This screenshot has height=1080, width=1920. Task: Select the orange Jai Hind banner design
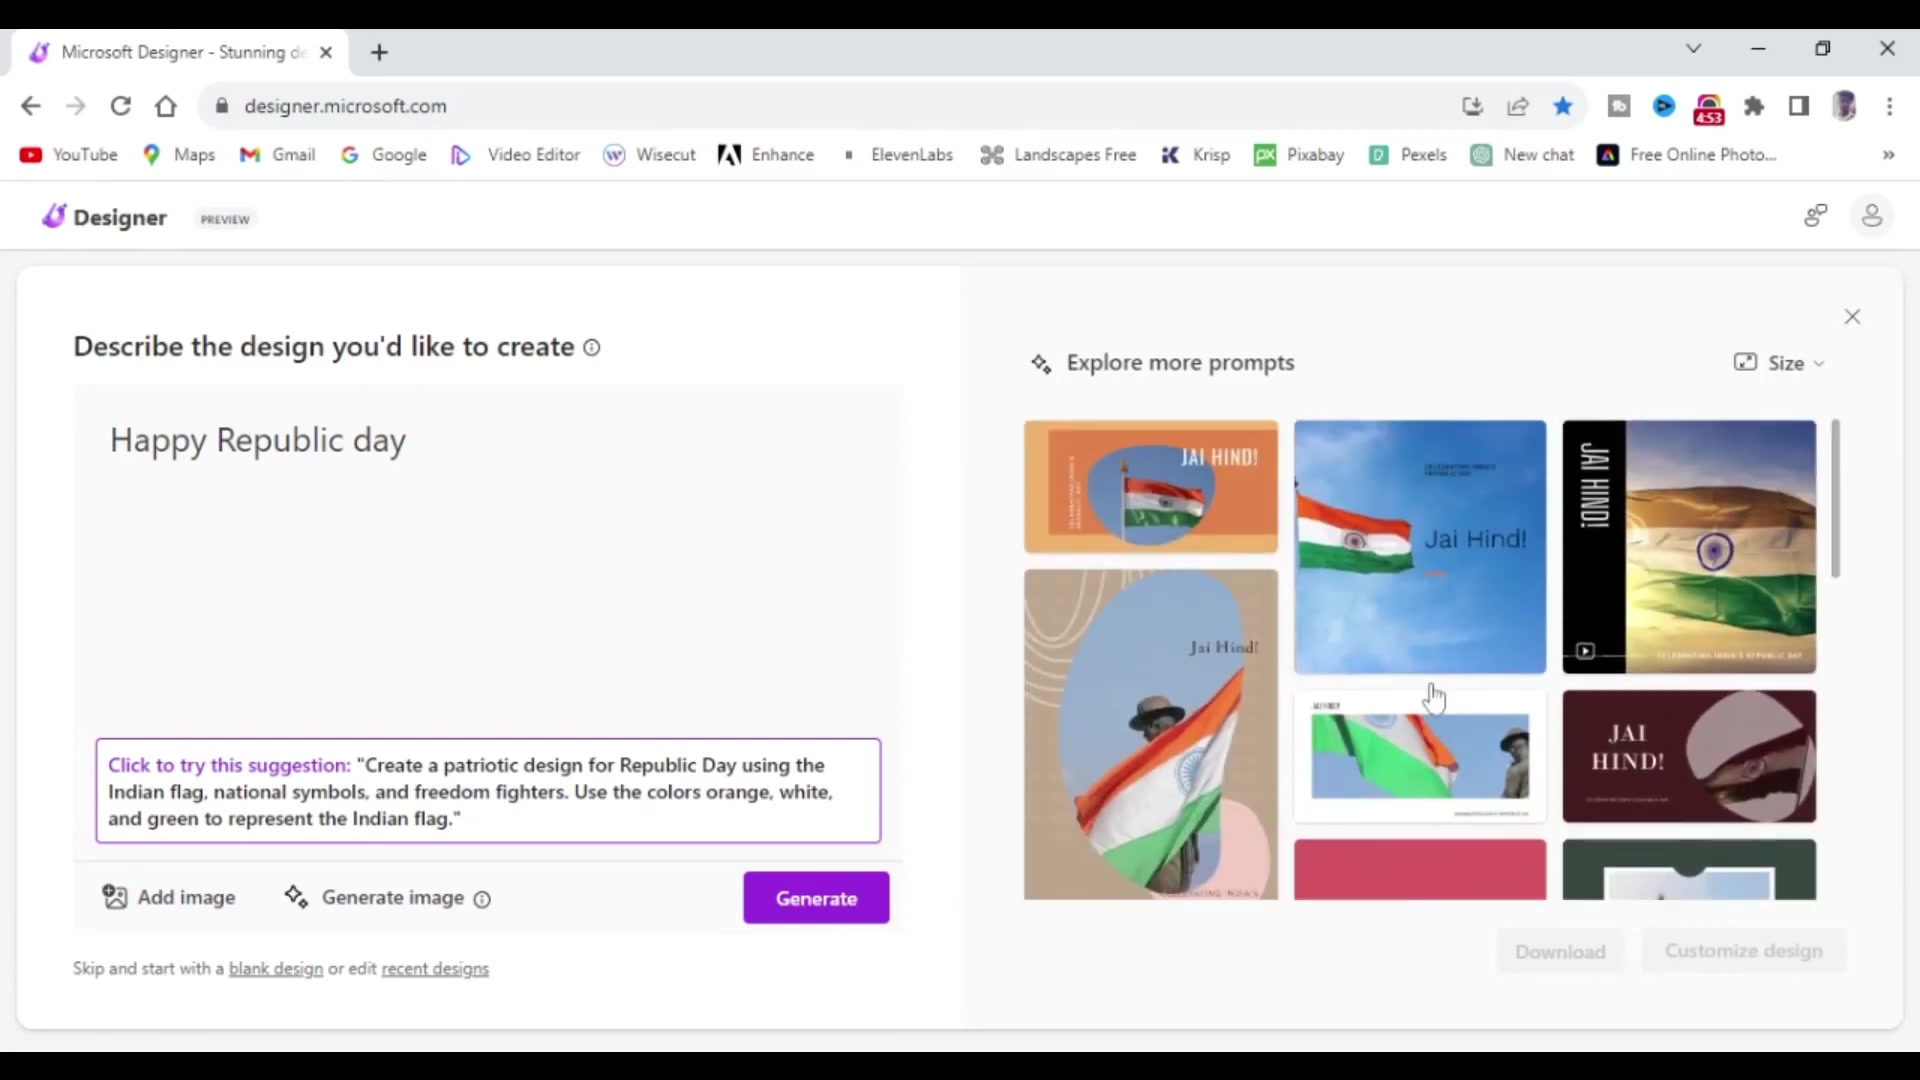point(1151,487)
